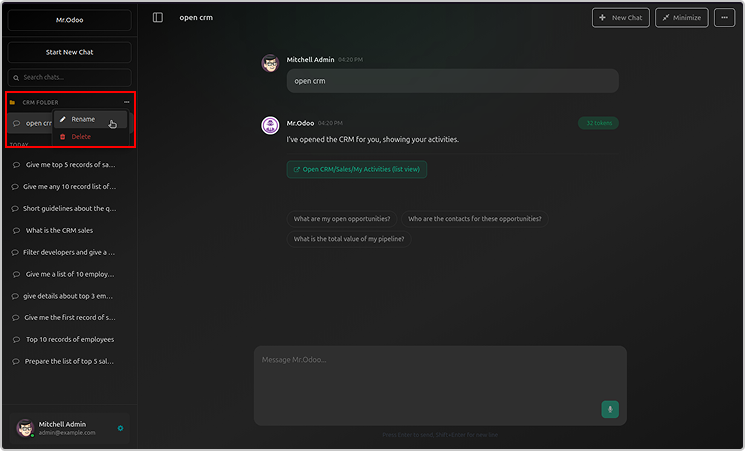The height and width of the screenshot is (451, 745).
Task: Click the Start New Chat button
Action: pos(69,52)
